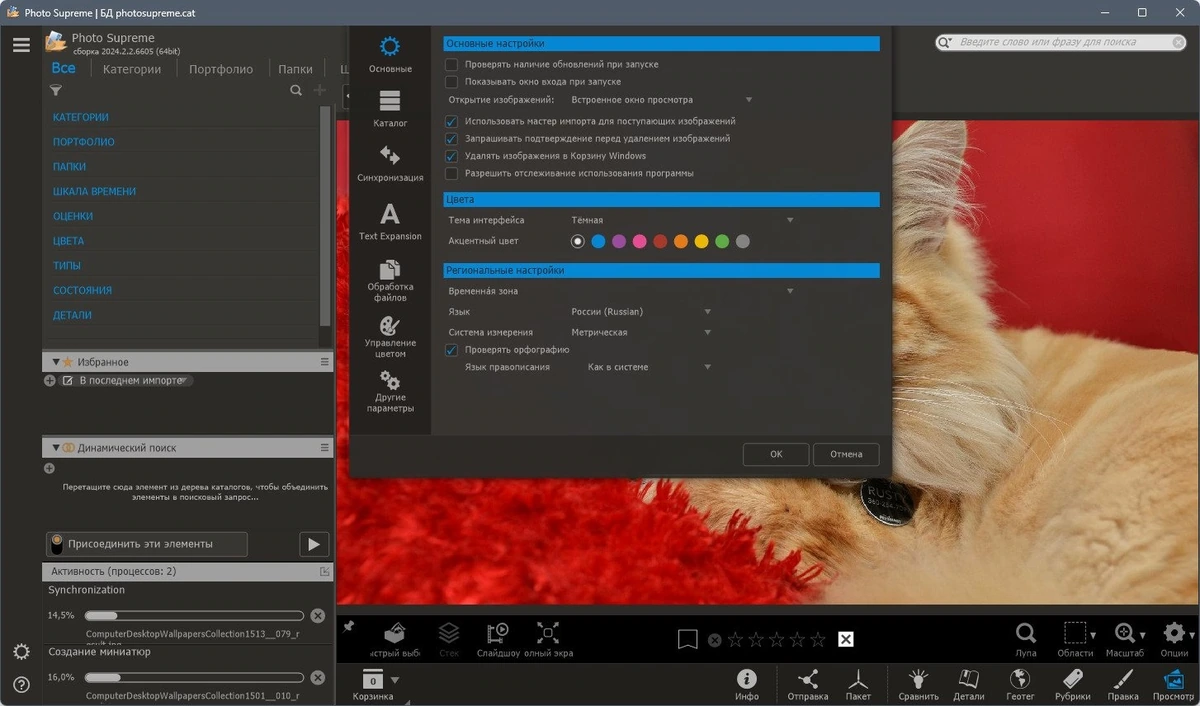Open the Синхронизация settings section

pos(390,164)
